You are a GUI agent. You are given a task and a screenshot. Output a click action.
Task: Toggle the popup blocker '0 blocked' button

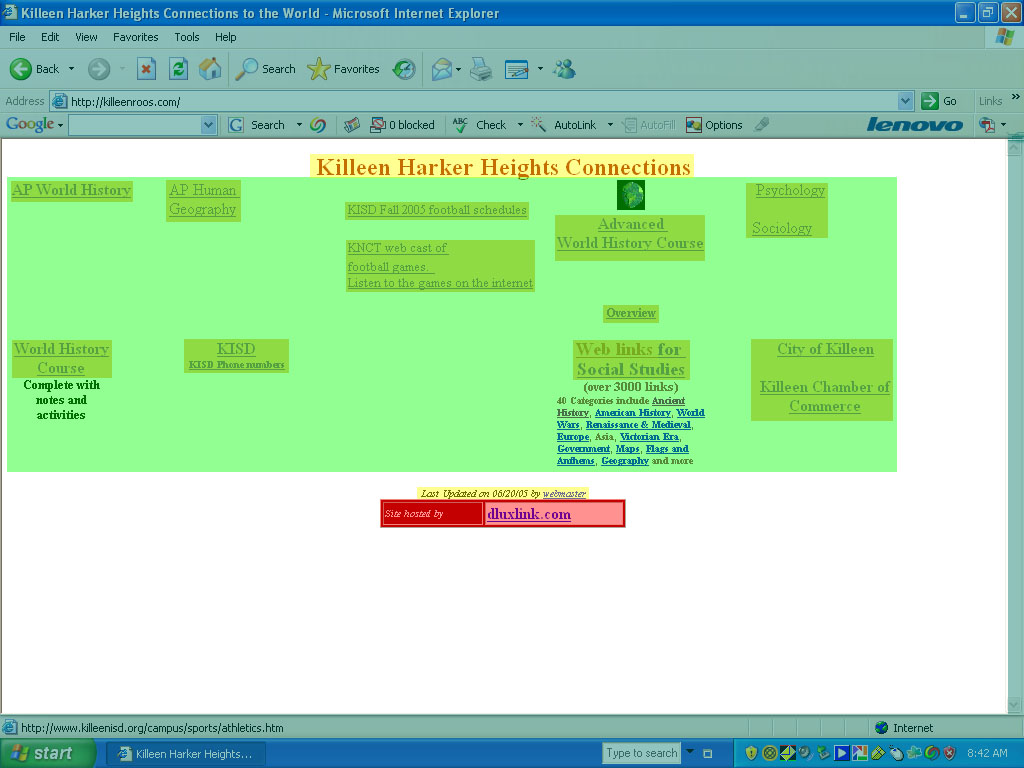(x=403, y=125)
